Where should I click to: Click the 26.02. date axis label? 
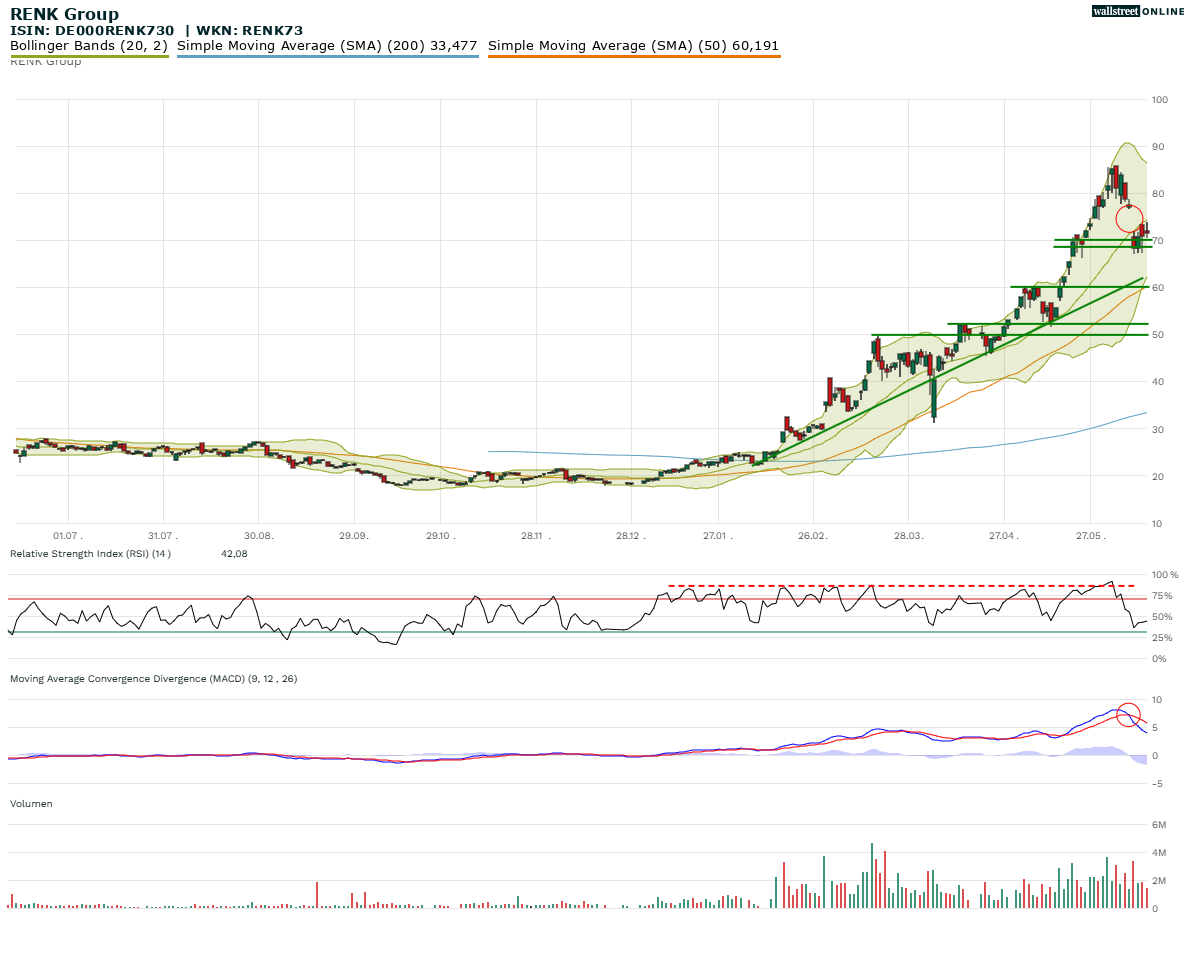[813, 536]
